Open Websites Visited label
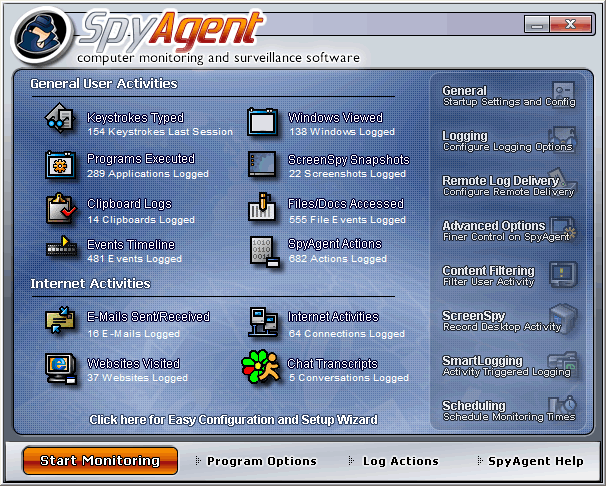The image size is (606, 486). (x=133, y=364)
